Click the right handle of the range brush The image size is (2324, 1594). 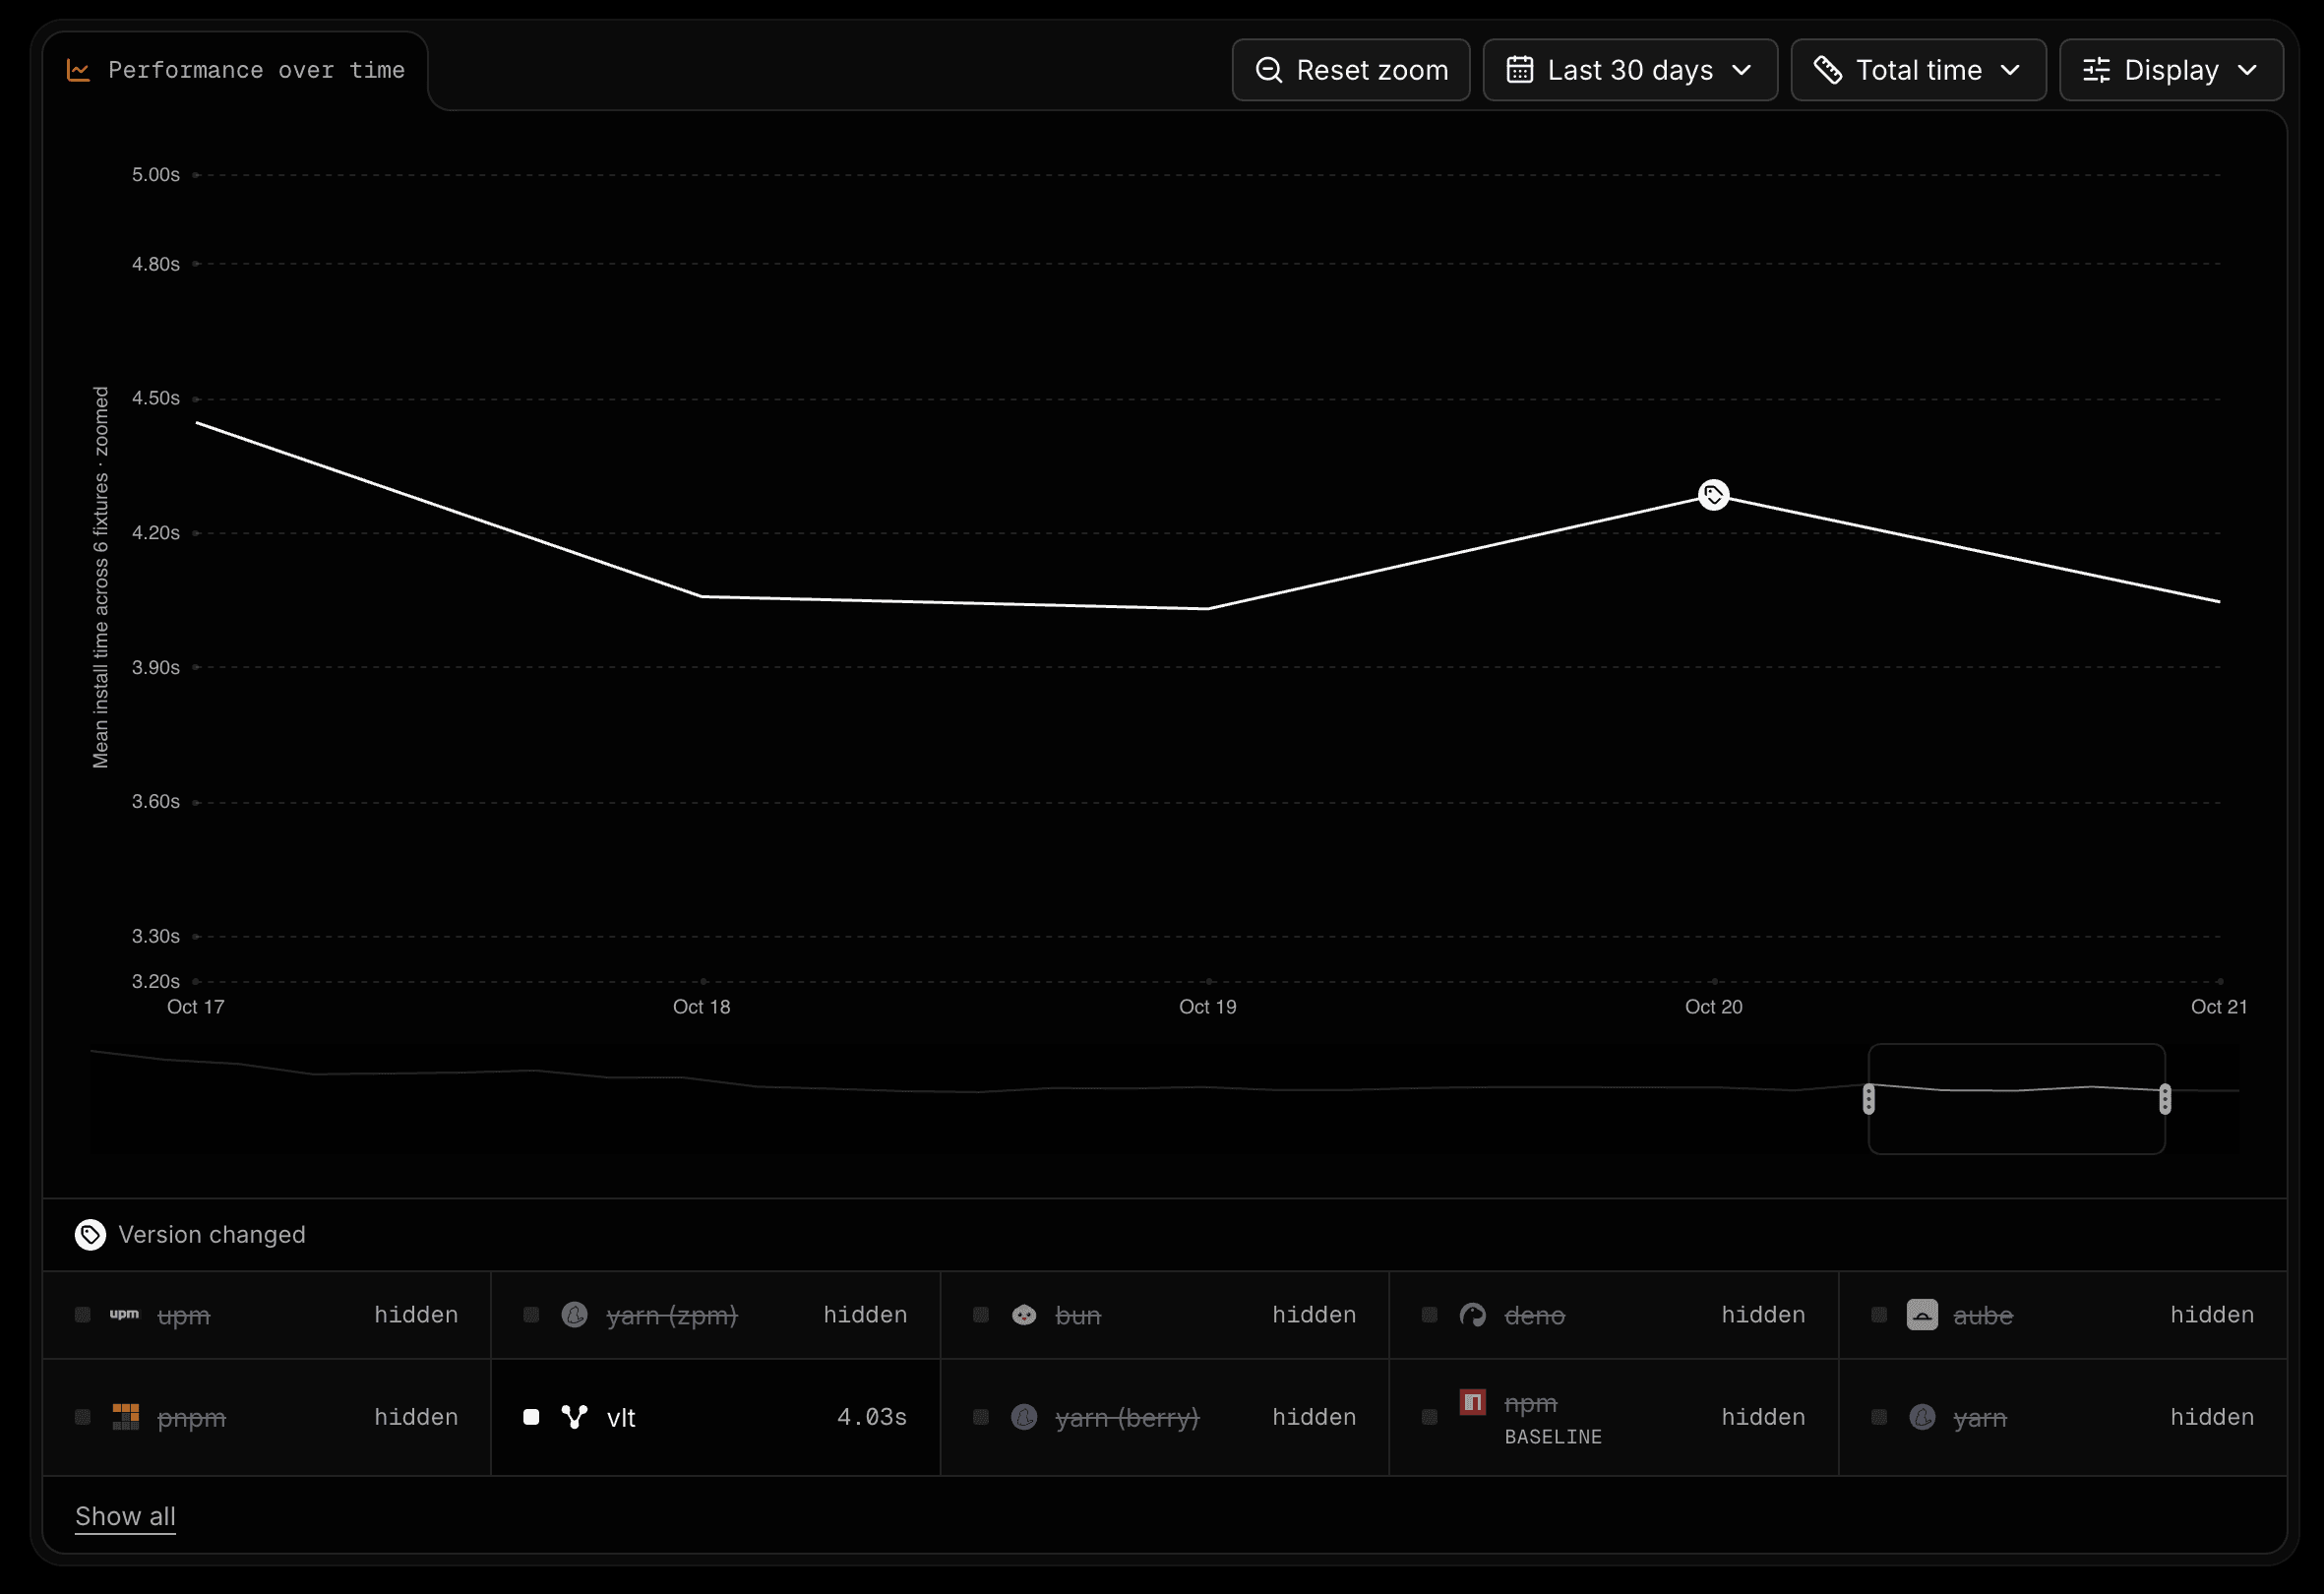2165,1099
